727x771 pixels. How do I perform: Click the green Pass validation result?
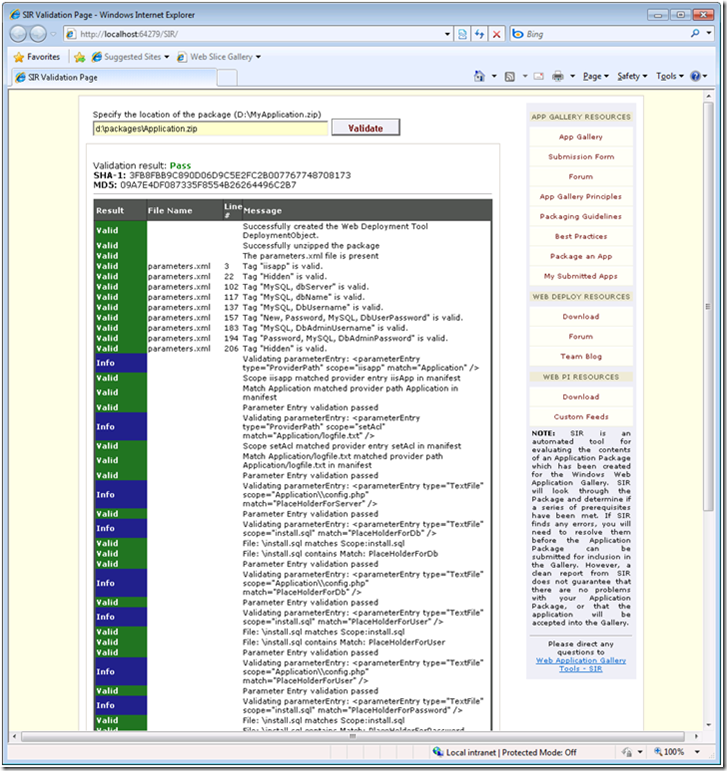click(180, 166)
